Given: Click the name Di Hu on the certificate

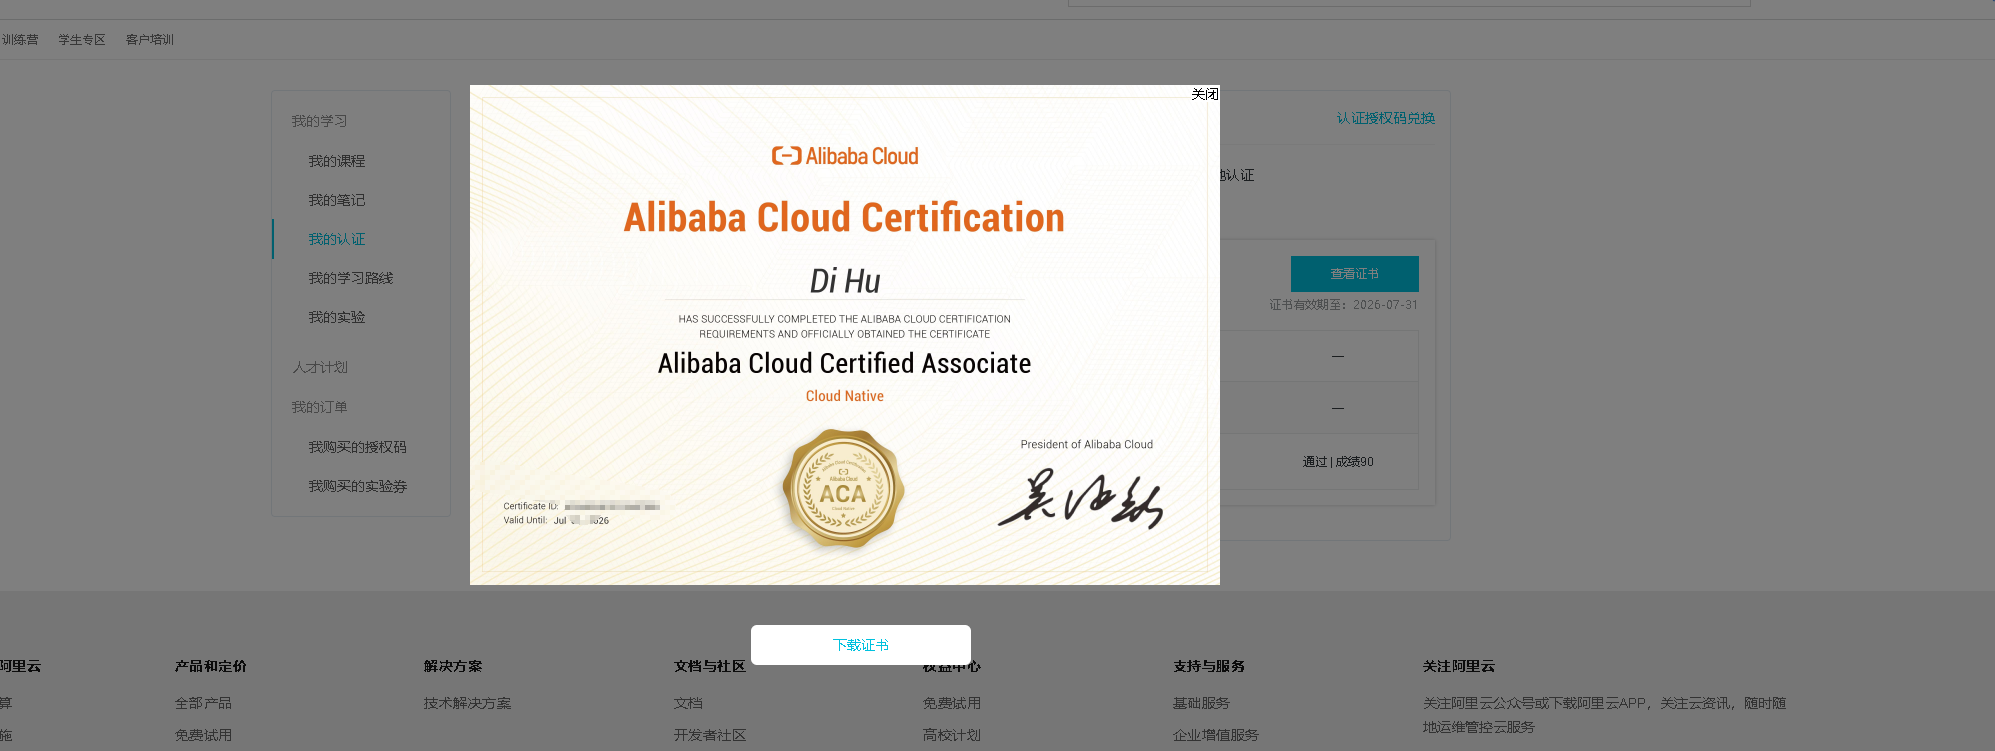Looking at the screenshot, I should pyautogui.click(x=845, y=281).
